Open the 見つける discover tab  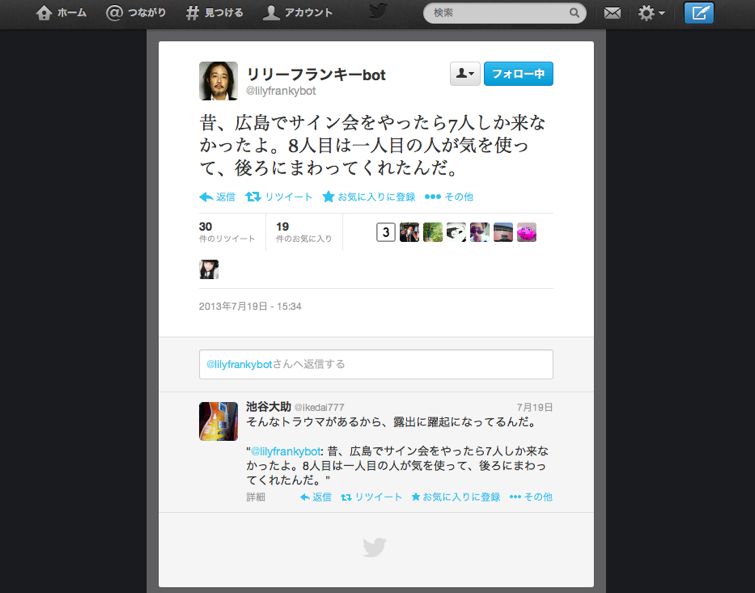click(213, 13)
